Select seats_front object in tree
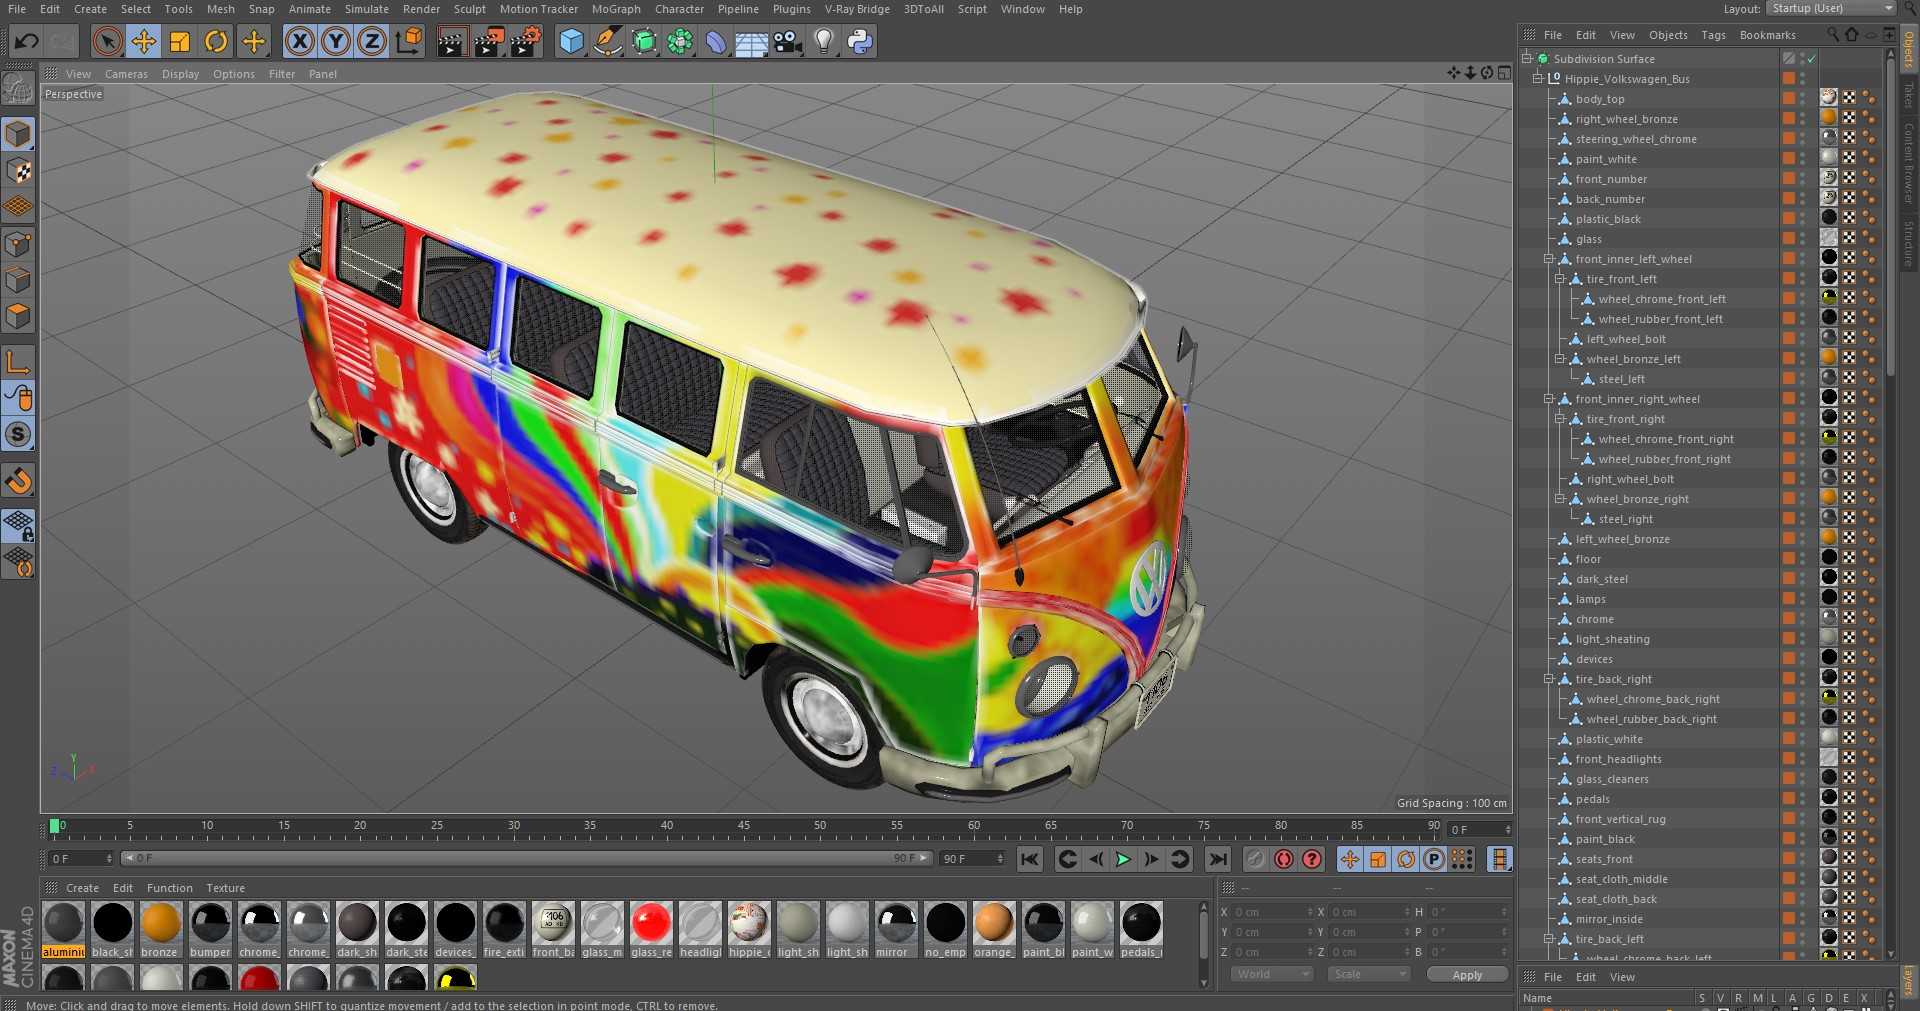The image size is (1920, 1011). (x=1604, y=859)
